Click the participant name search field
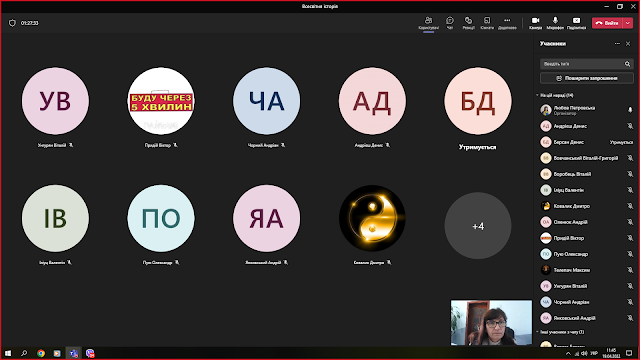Screen dimensions: 640x360 [587, 64]
